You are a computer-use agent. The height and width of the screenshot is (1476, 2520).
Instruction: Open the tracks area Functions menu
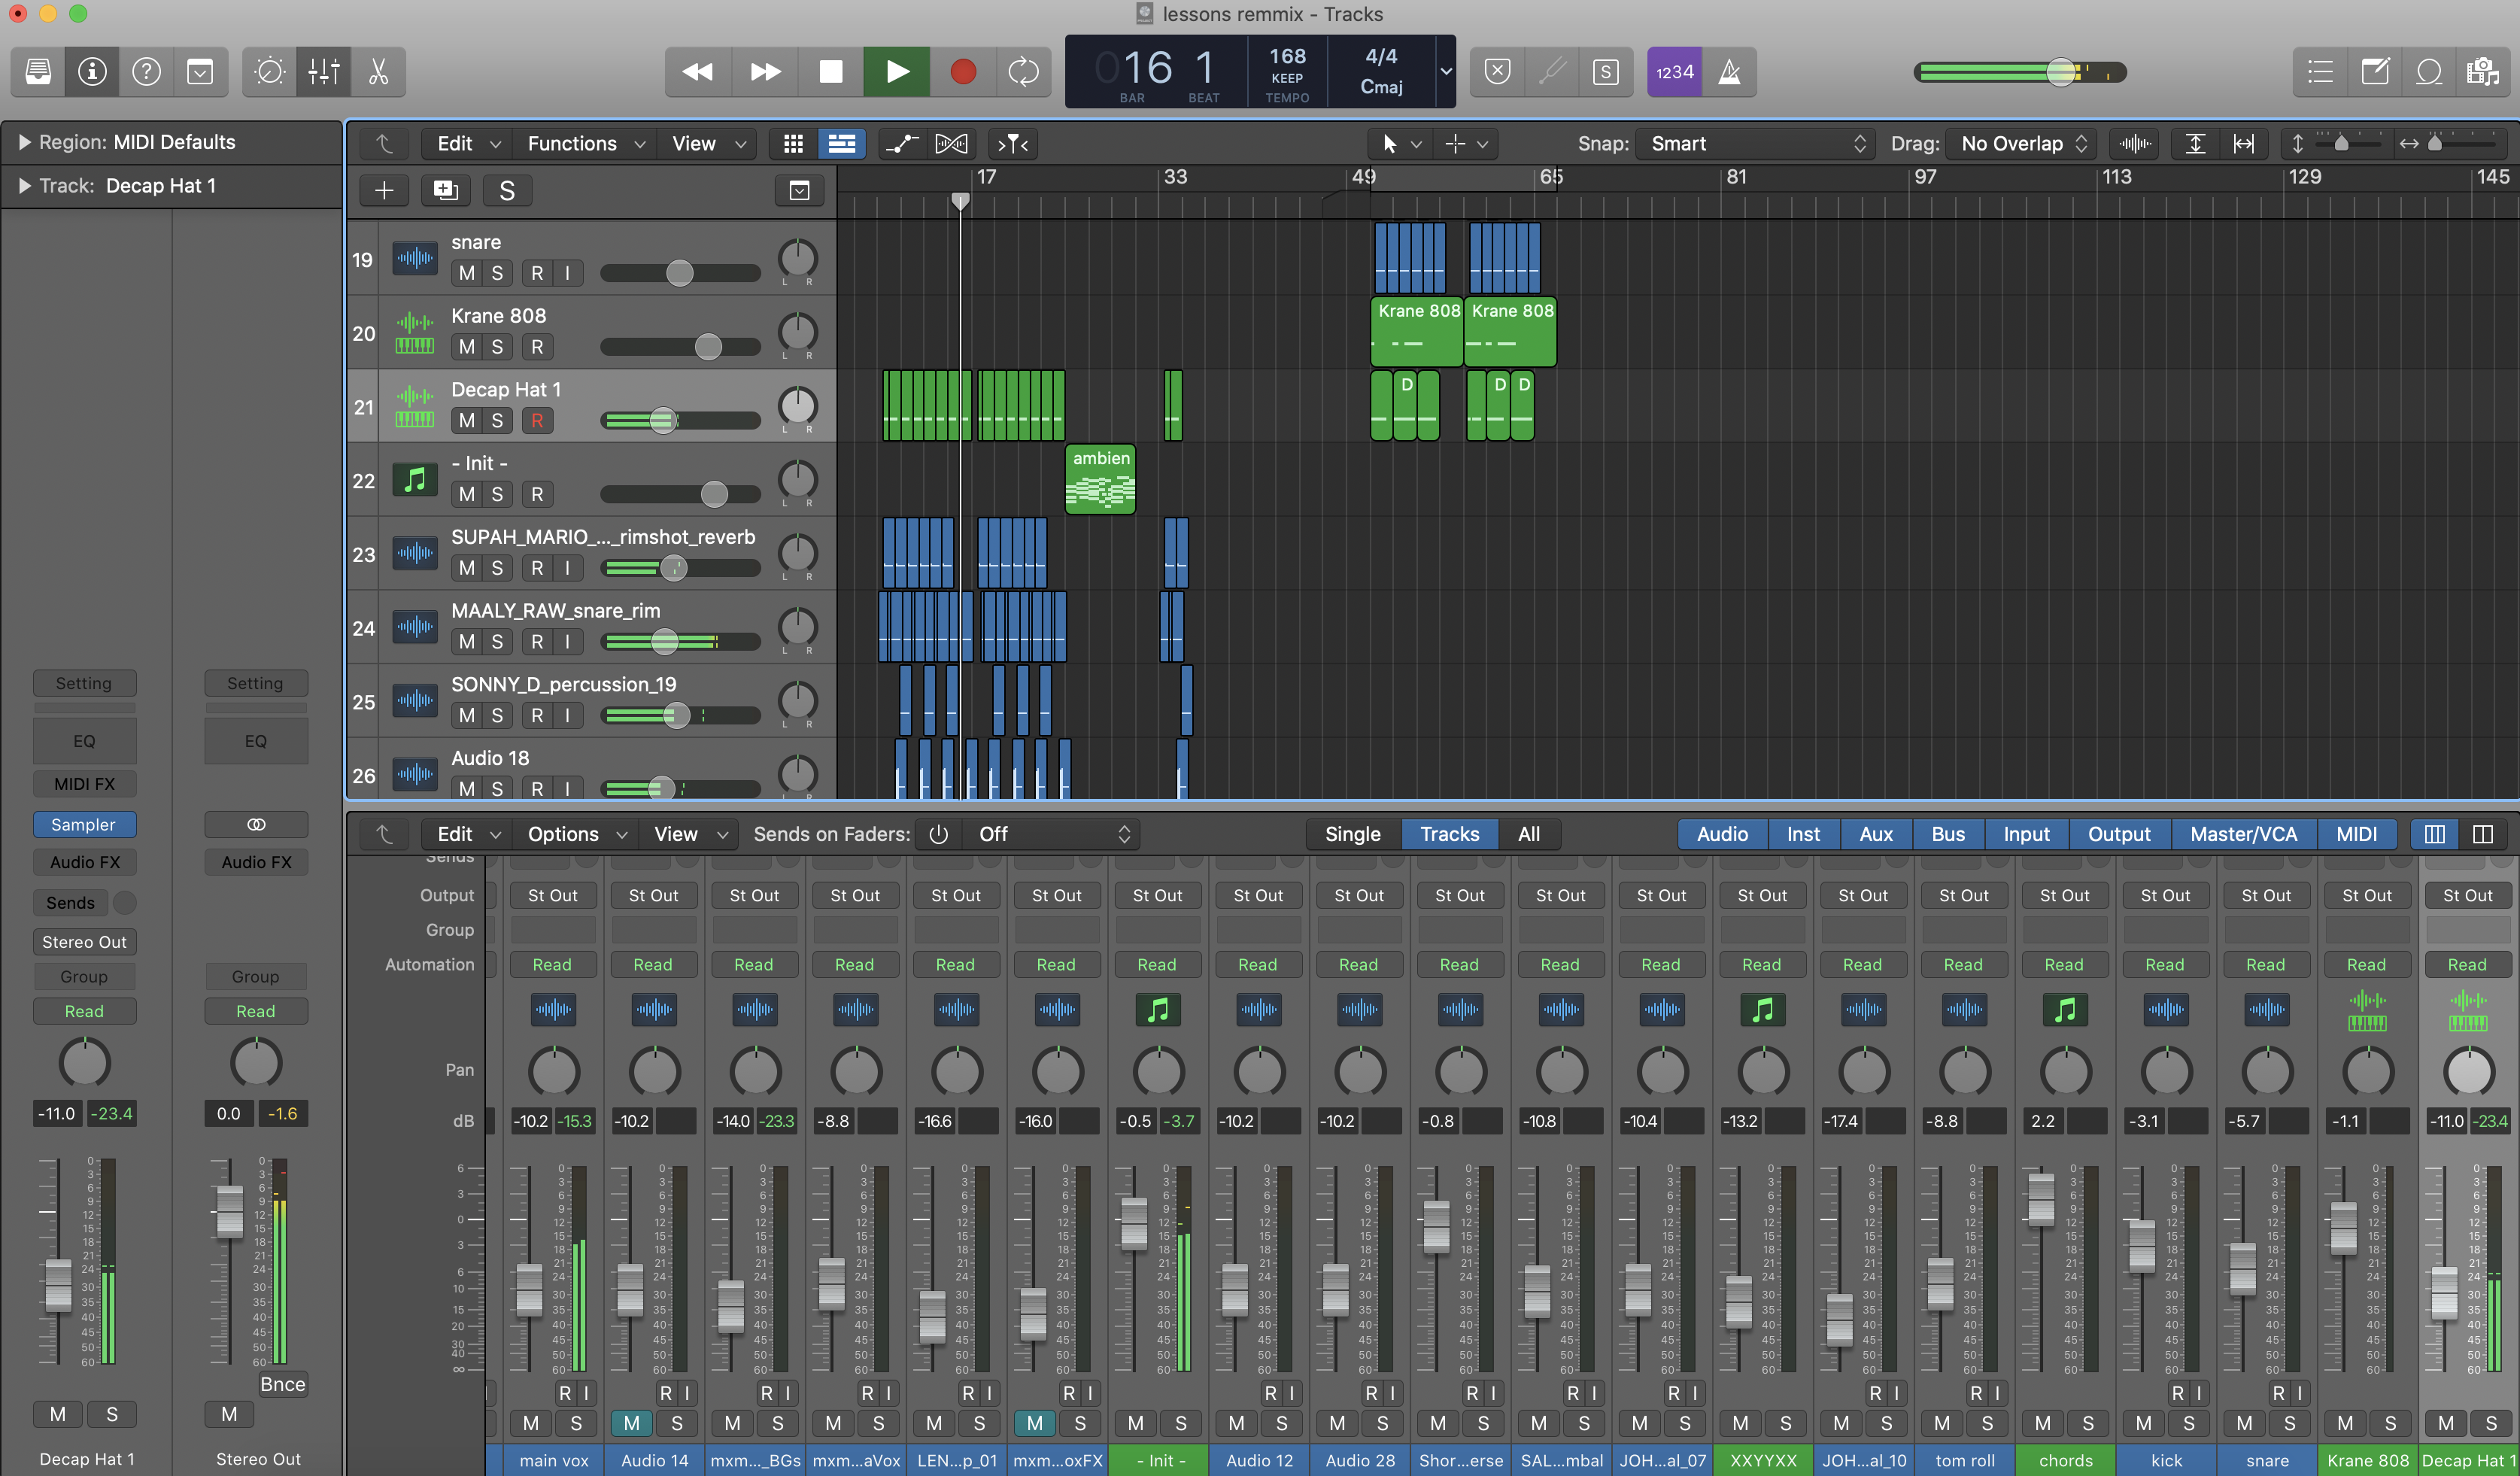point(584,144)
